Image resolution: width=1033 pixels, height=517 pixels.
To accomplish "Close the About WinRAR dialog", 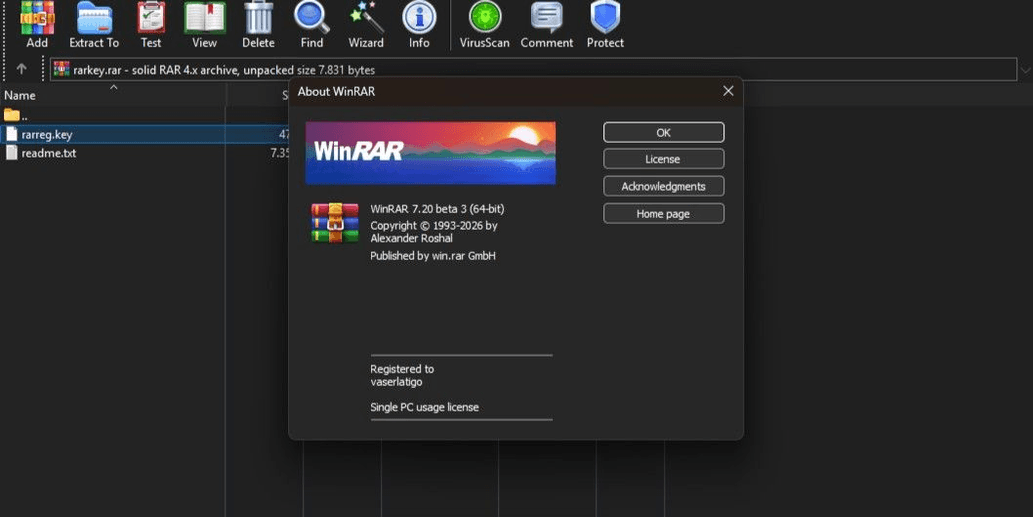I will click(728, 91).
